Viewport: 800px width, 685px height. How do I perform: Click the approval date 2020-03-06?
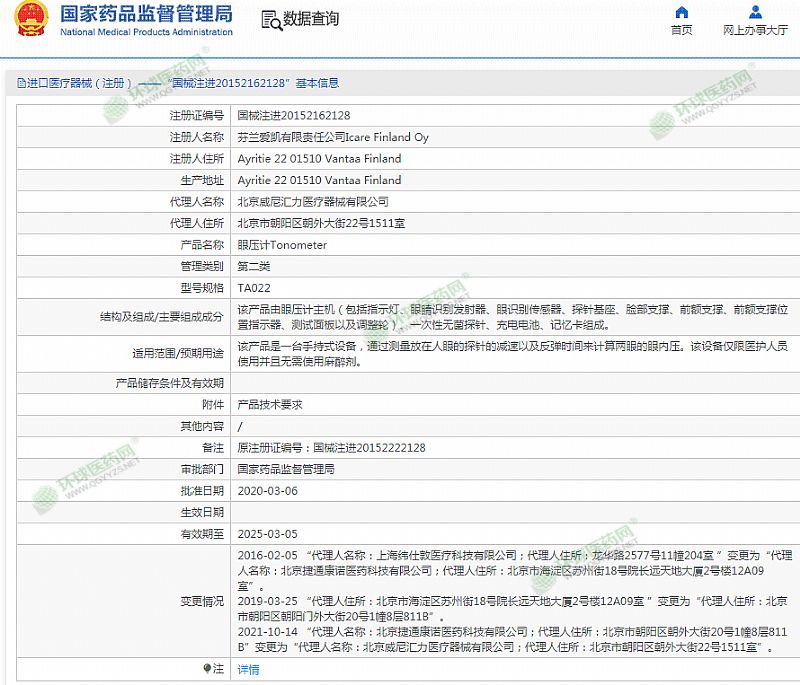click(x=267, y=491)
